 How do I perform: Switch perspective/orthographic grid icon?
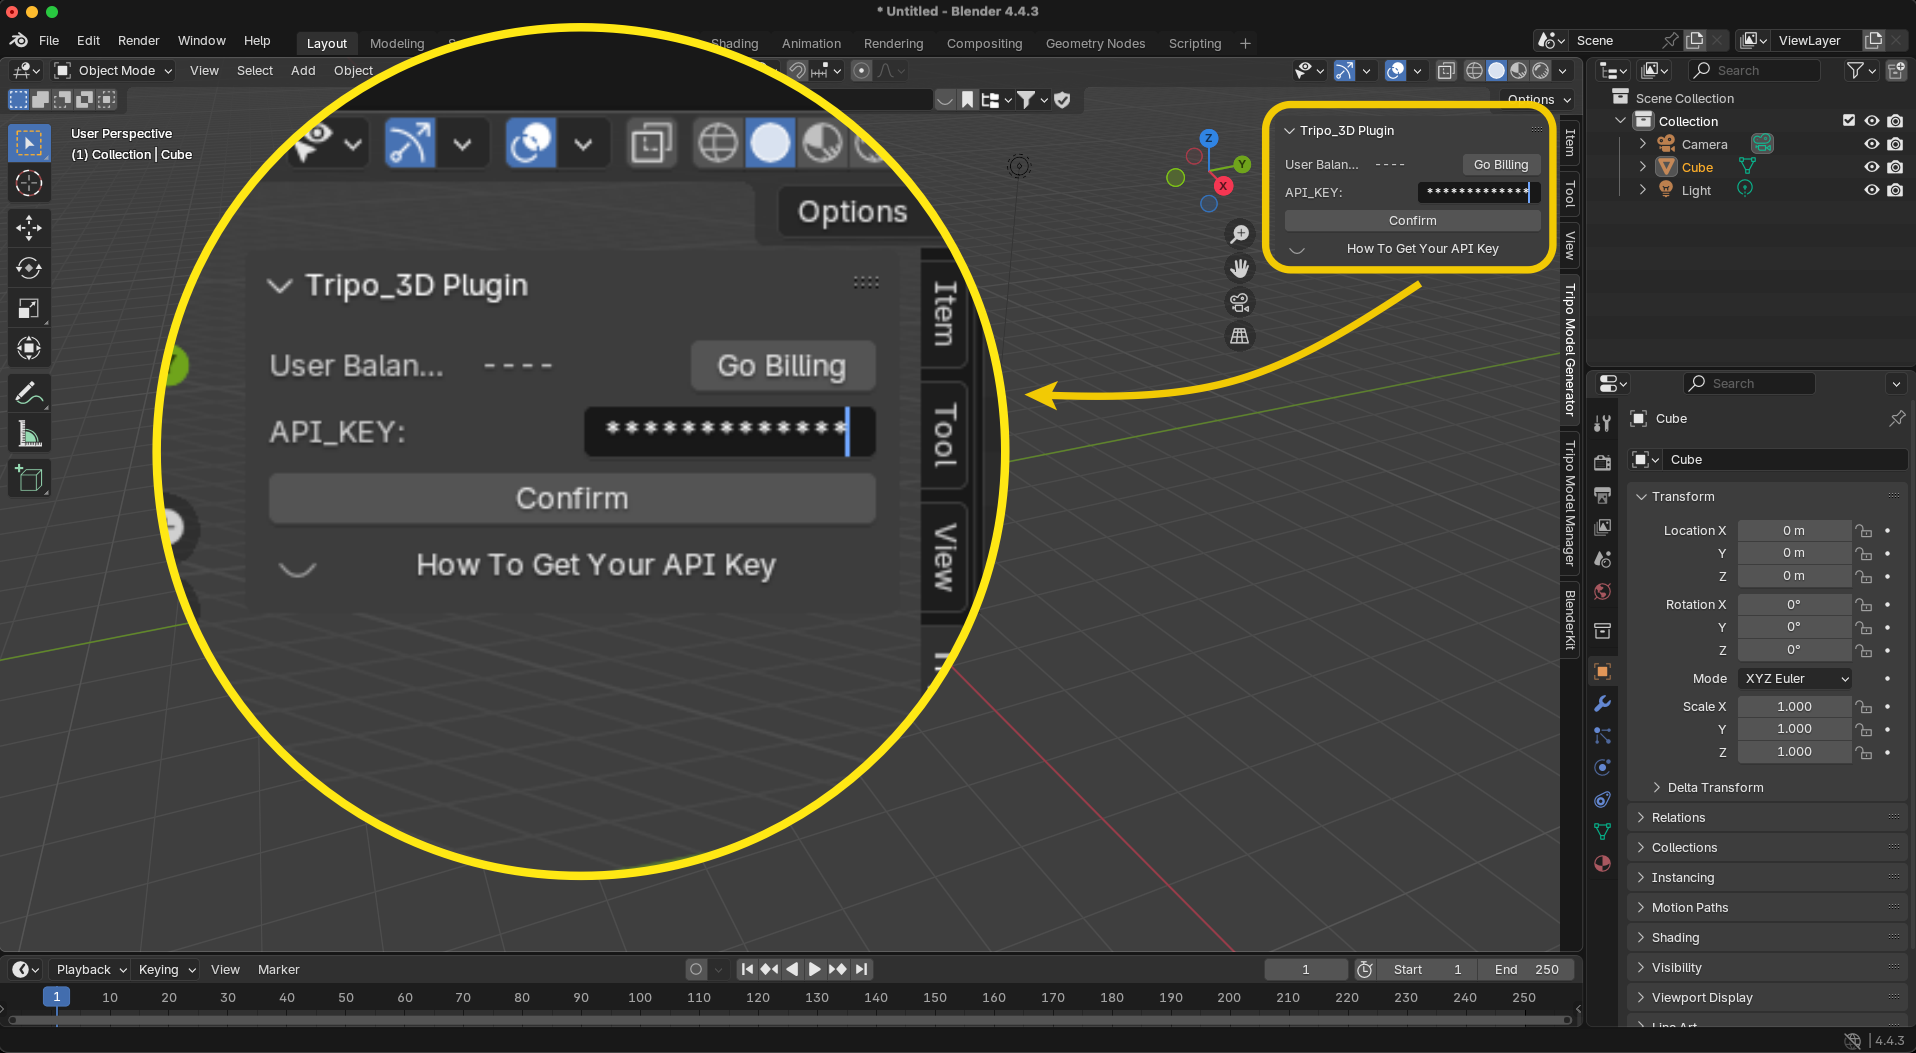(x=1240, y=336)
